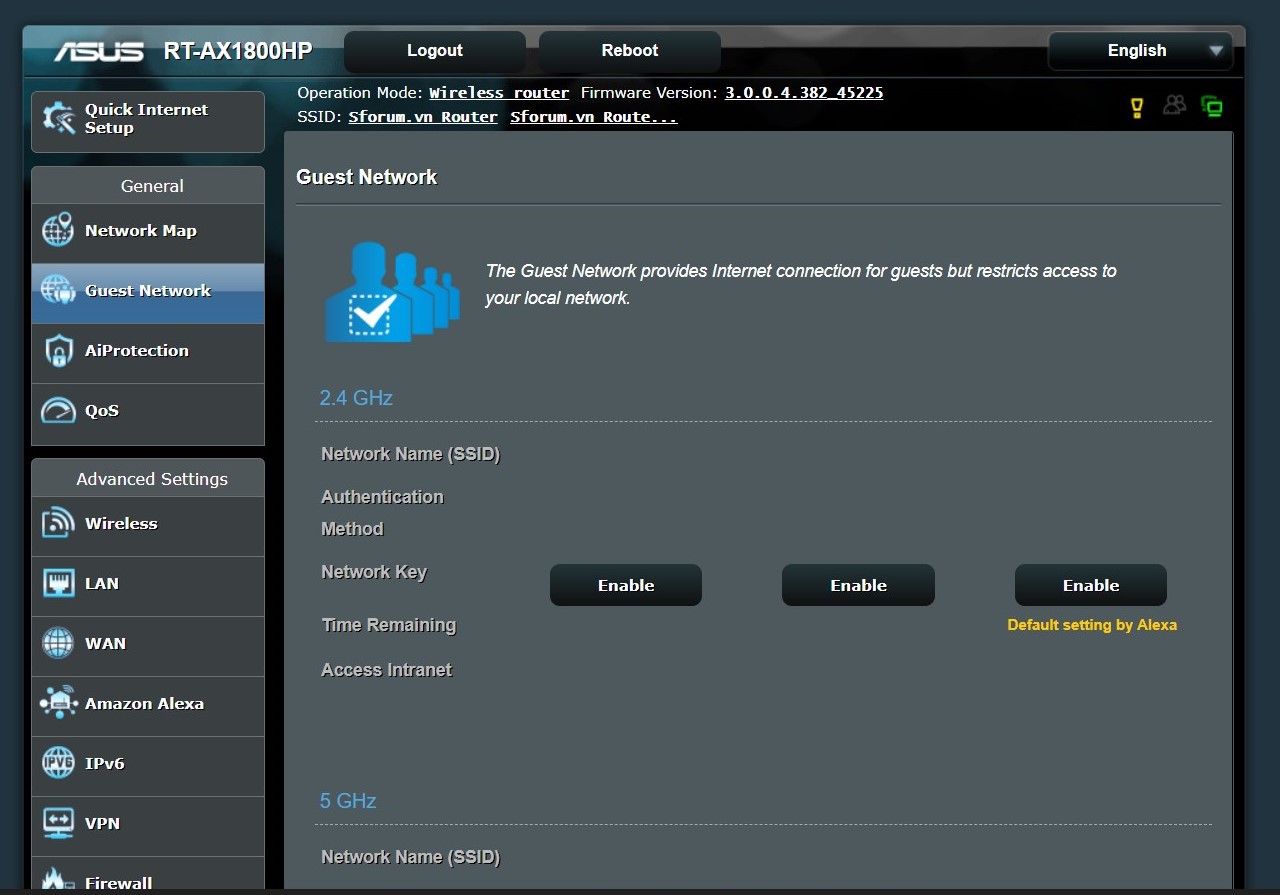Viewport: 1280px width, 895px height.
Task: Click the Guest Network illustration image
Action: click(392, 291)
